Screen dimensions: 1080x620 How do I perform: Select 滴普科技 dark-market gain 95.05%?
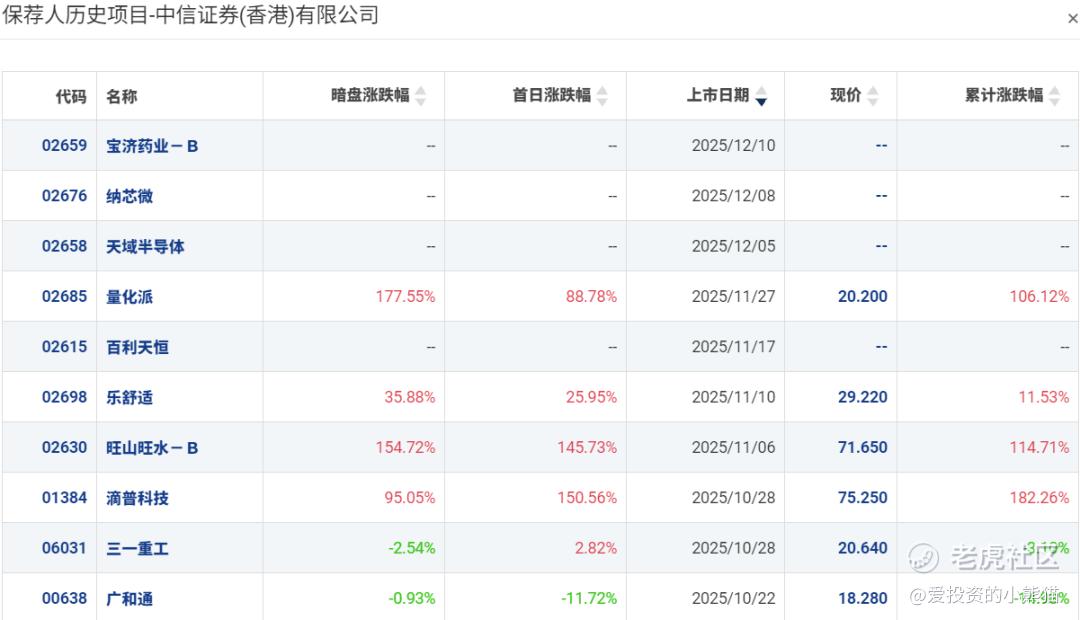410,497
